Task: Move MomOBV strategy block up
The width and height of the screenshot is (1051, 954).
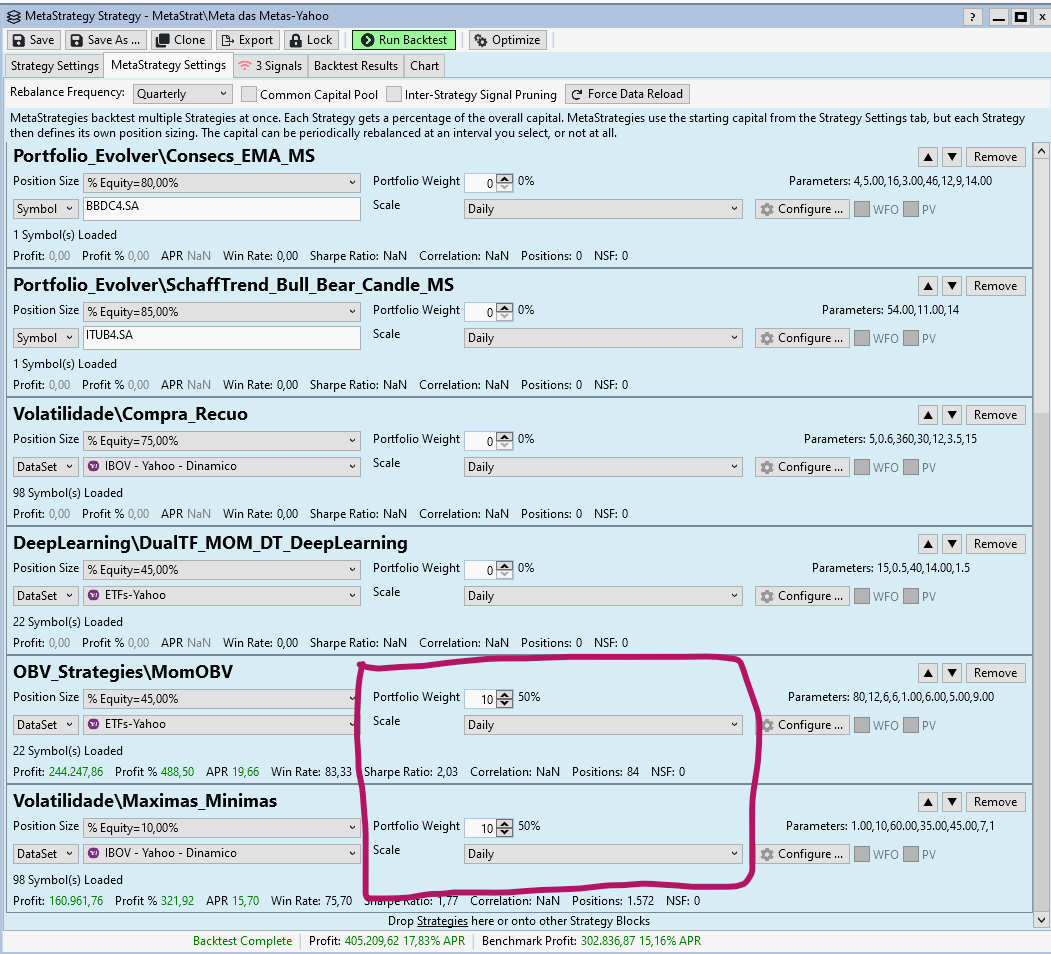Action: click(928, 673)
